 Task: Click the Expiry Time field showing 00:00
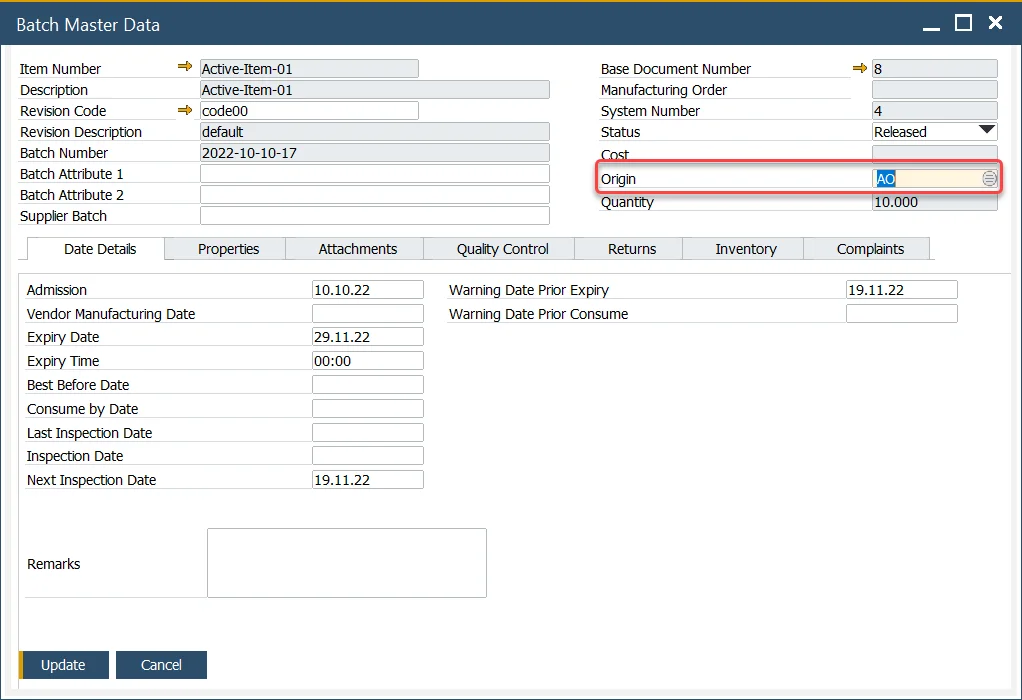[367, 360]
